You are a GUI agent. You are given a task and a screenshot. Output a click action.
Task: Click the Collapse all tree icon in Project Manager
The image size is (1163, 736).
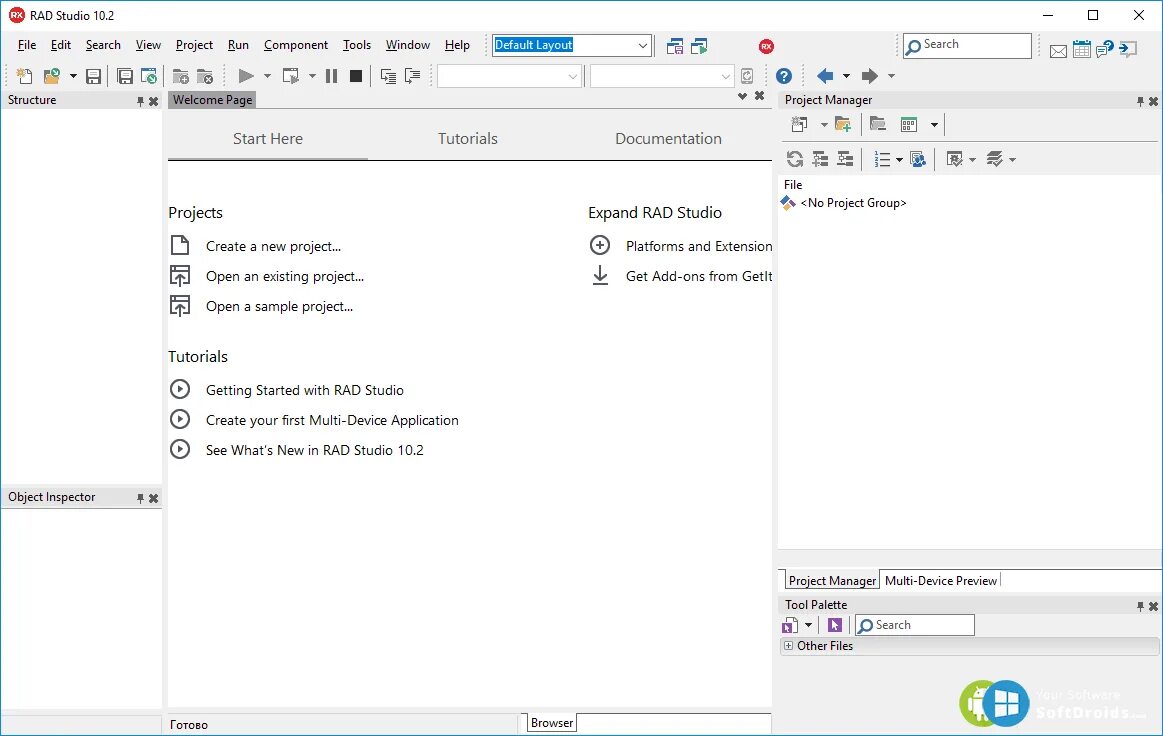tap(845, 159)
